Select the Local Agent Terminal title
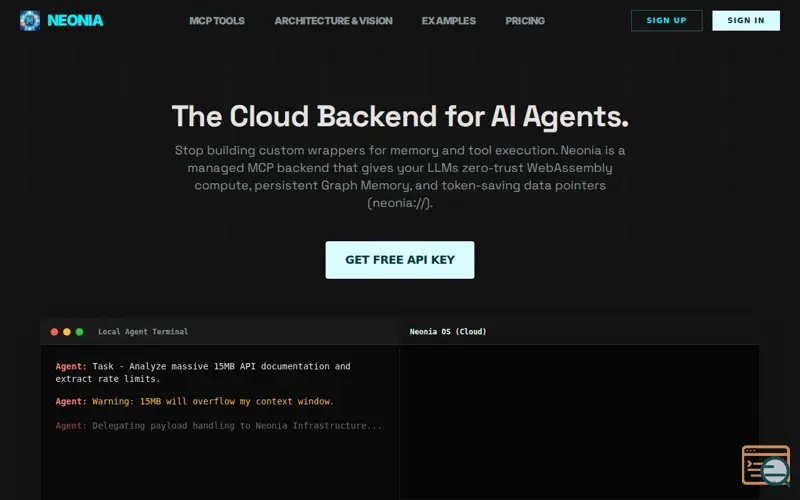 (143, 332)
